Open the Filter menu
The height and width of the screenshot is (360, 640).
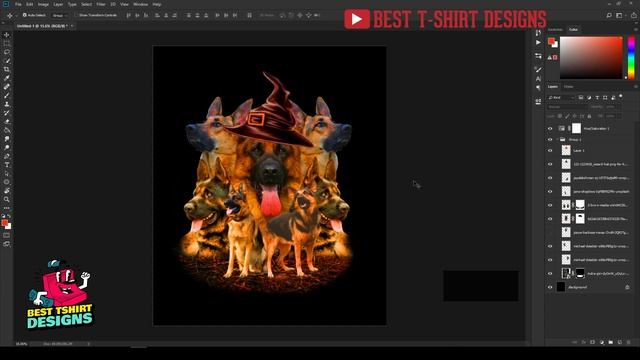(x=101, y=4)
